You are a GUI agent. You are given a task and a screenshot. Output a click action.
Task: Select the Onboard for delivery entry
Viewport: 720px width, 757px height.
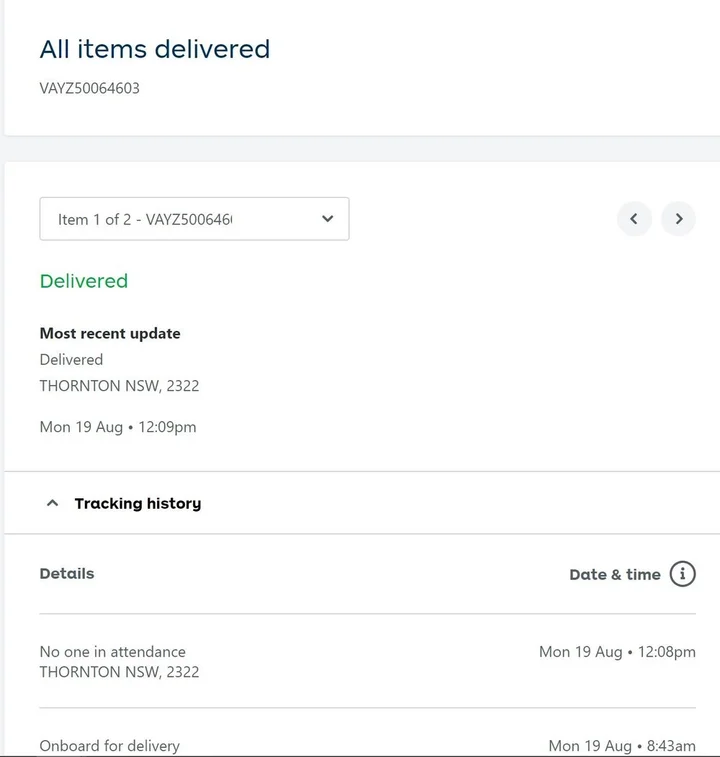pos(109,745)
